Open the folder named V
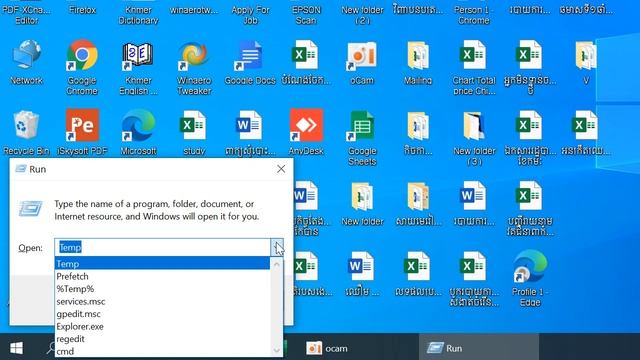Screen dimensions: 640x360 point(586,62)
